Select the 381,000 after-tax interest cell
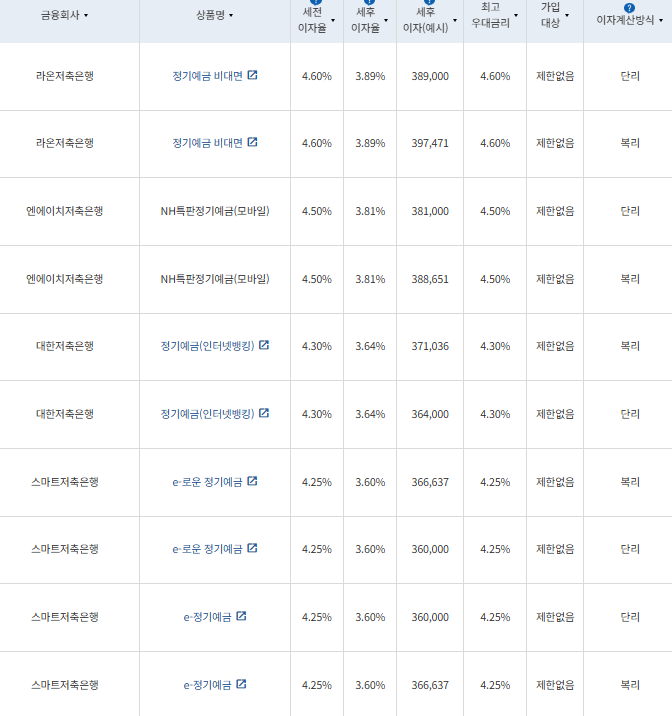 coord(430,211)
